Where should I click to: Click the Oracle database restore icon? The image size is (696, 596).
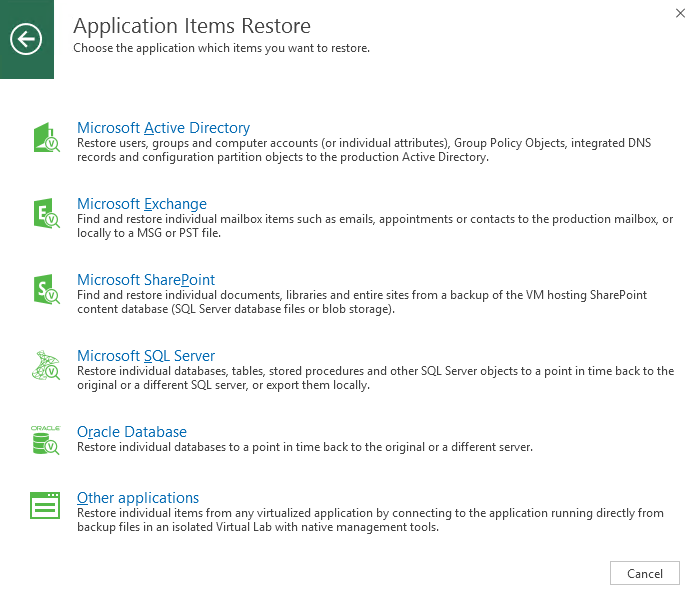click(x=45, y=440)
